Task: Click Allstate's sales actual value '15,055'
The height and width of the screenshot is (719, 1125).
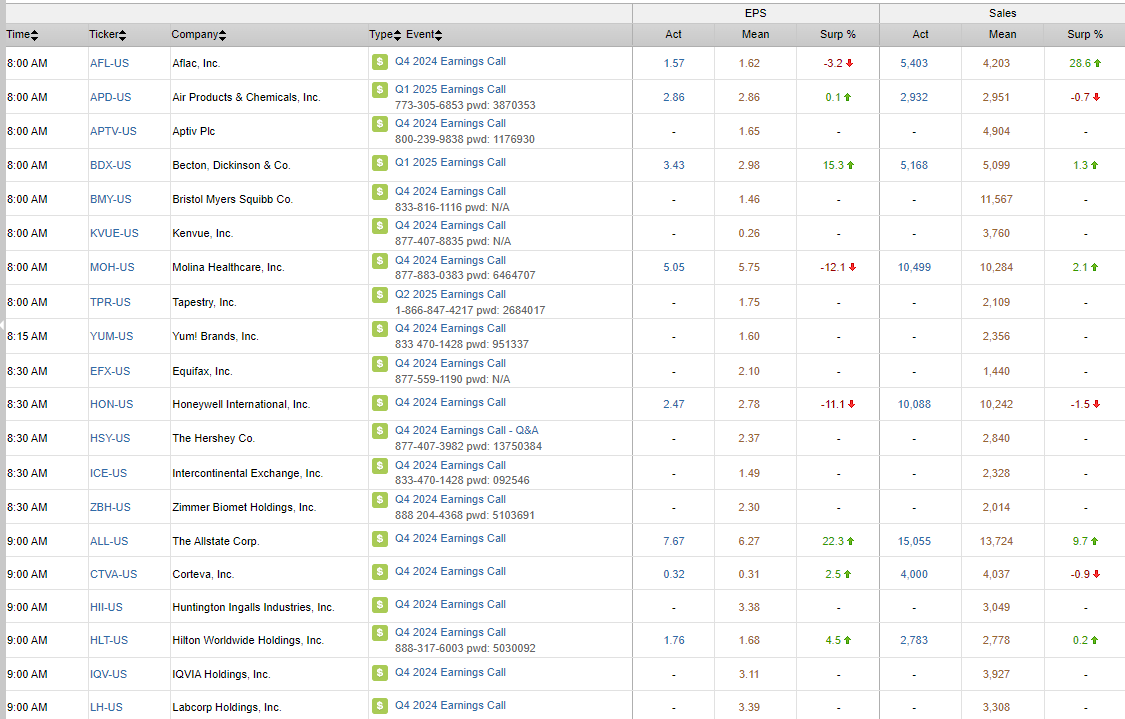Action: 914,541
